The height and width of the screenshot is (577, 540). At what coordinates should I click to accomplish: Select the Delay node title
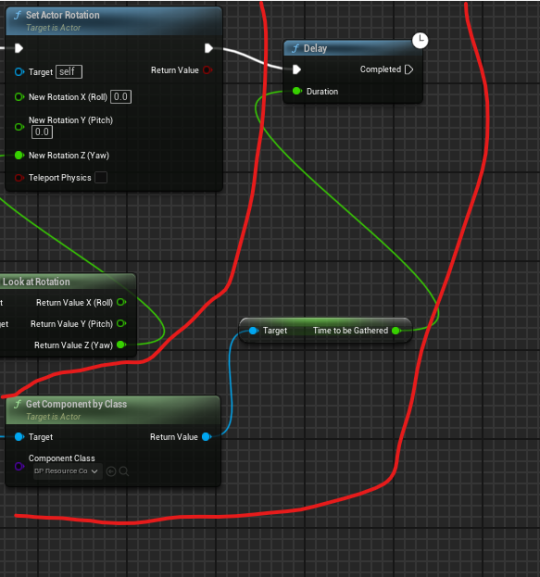(315, 49)
